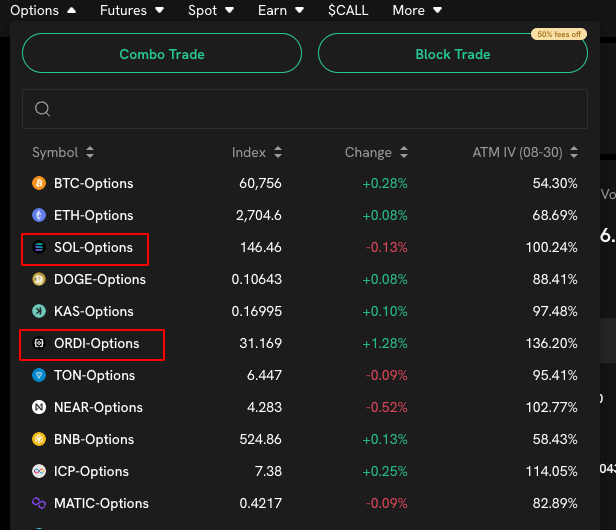Sort list by Index column
This screenshot has width=616, height=530.
(x=257, y=153)
